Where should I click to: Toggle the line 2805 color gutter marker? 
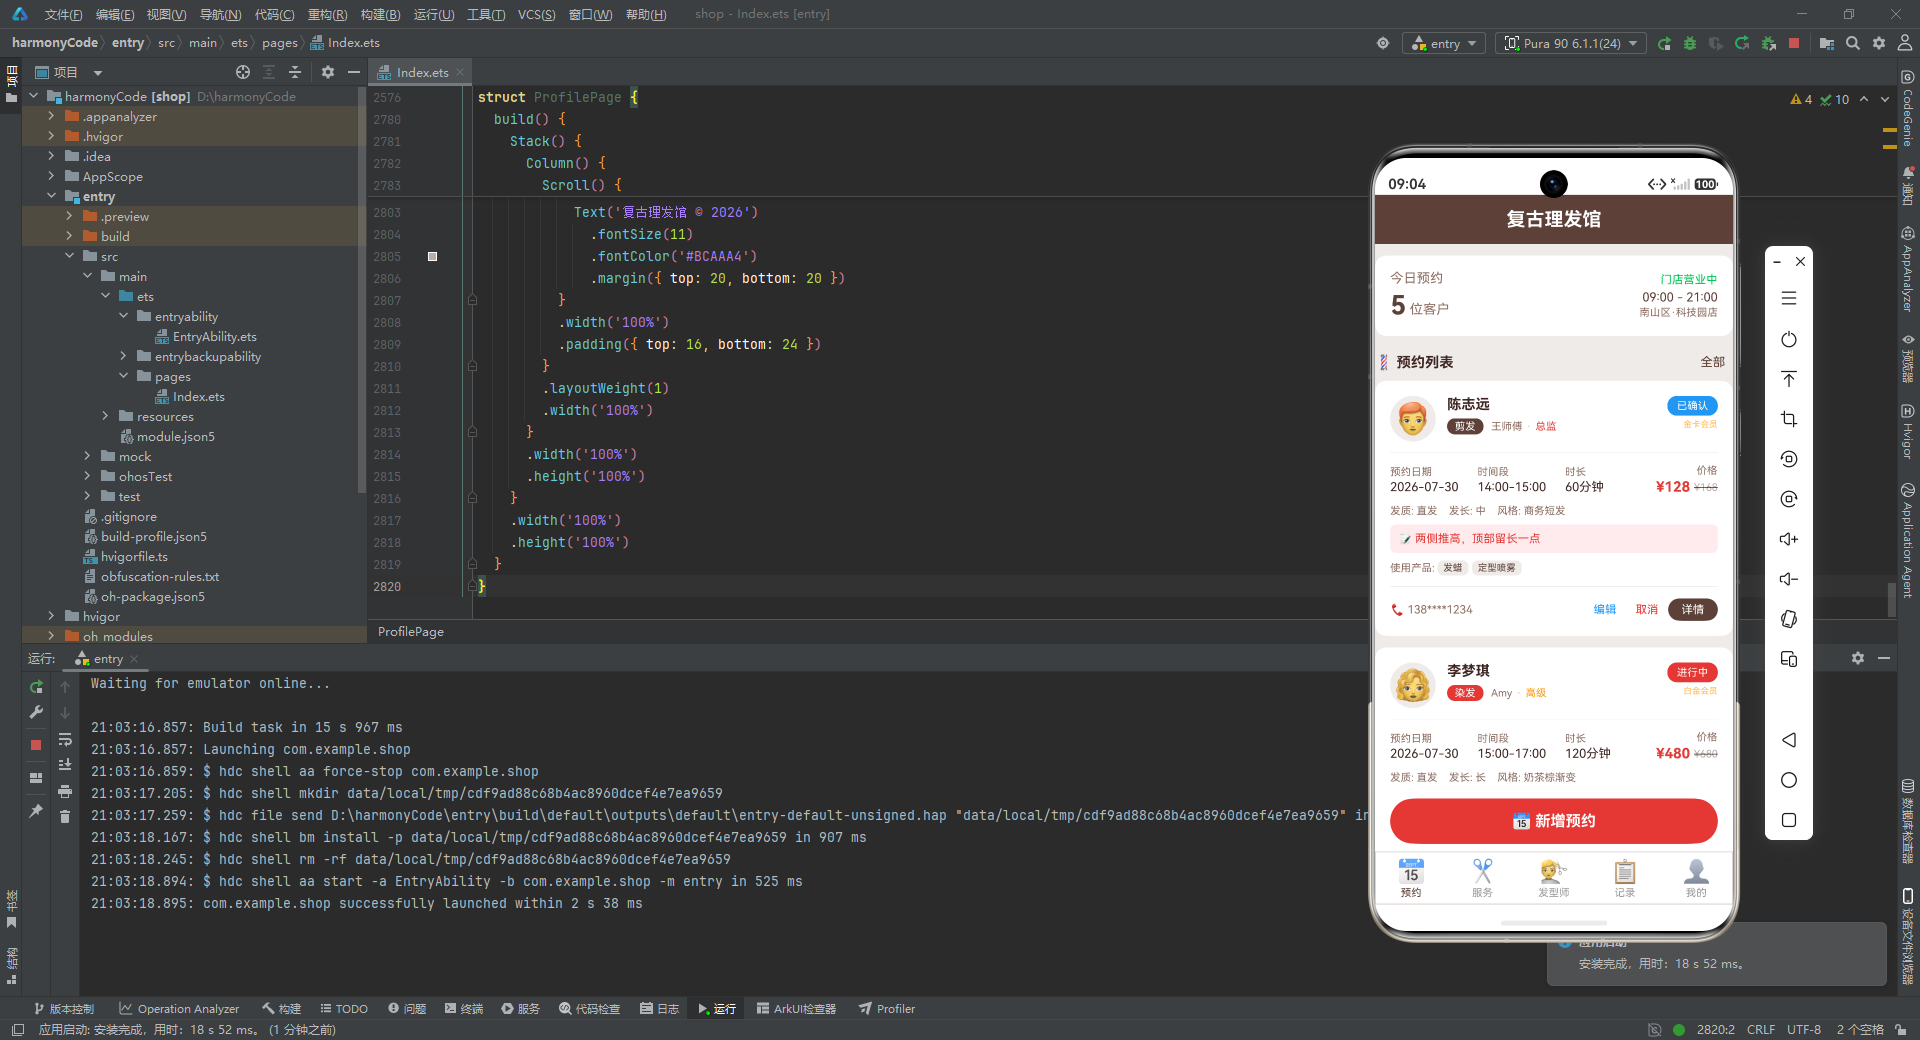[x=432, y=256]
